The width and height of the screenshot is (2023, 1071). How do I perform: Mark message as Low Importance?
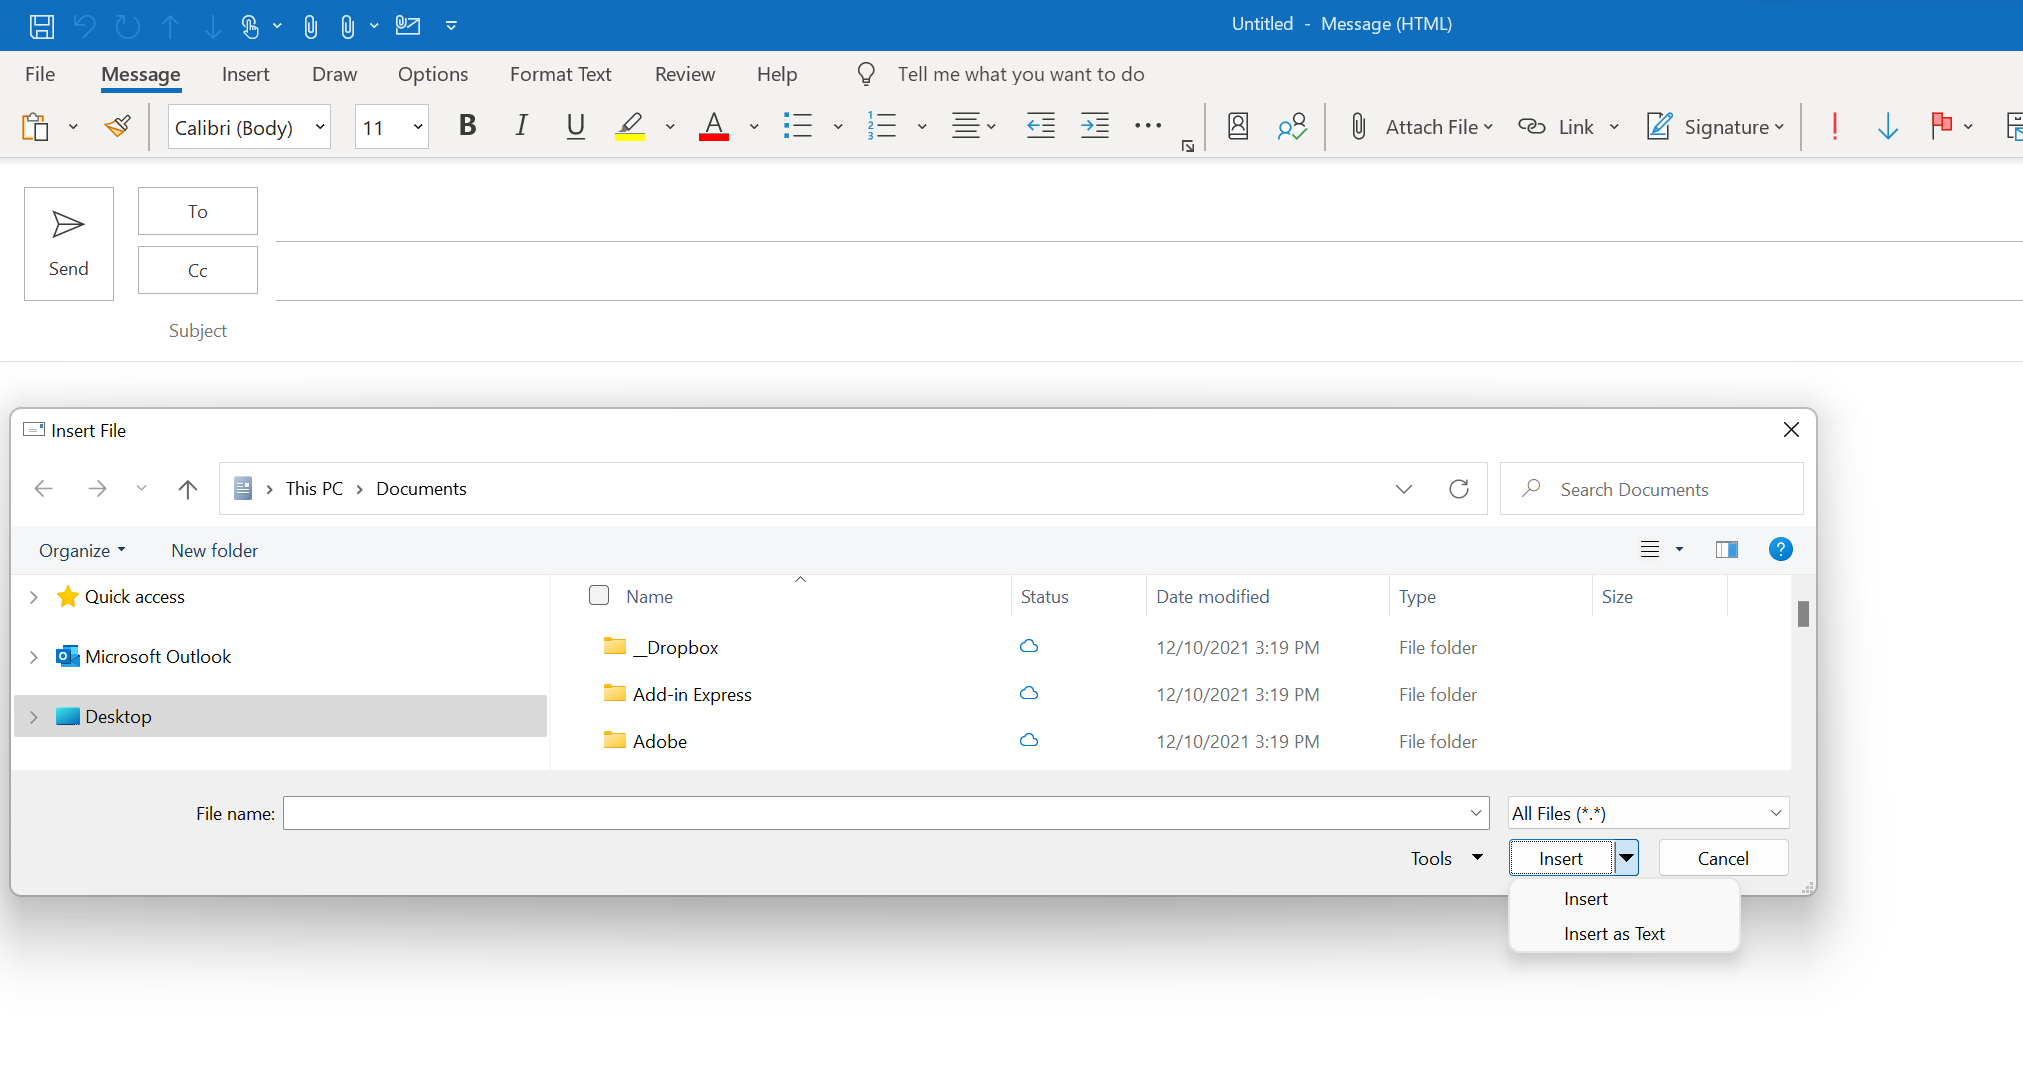pyautogui.click(x=1888, y=126)
